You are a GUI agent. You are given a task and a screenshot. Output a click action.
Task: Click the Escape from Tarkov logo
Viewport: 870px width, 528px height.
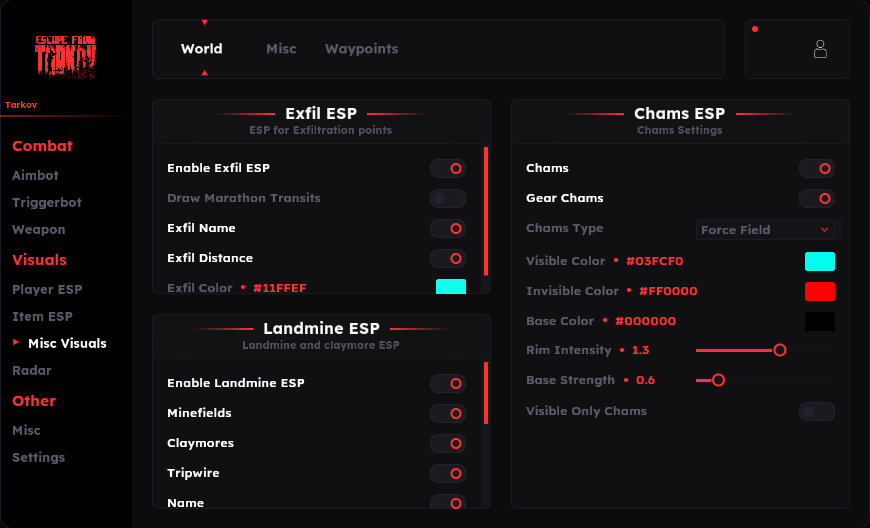point(65,56)
